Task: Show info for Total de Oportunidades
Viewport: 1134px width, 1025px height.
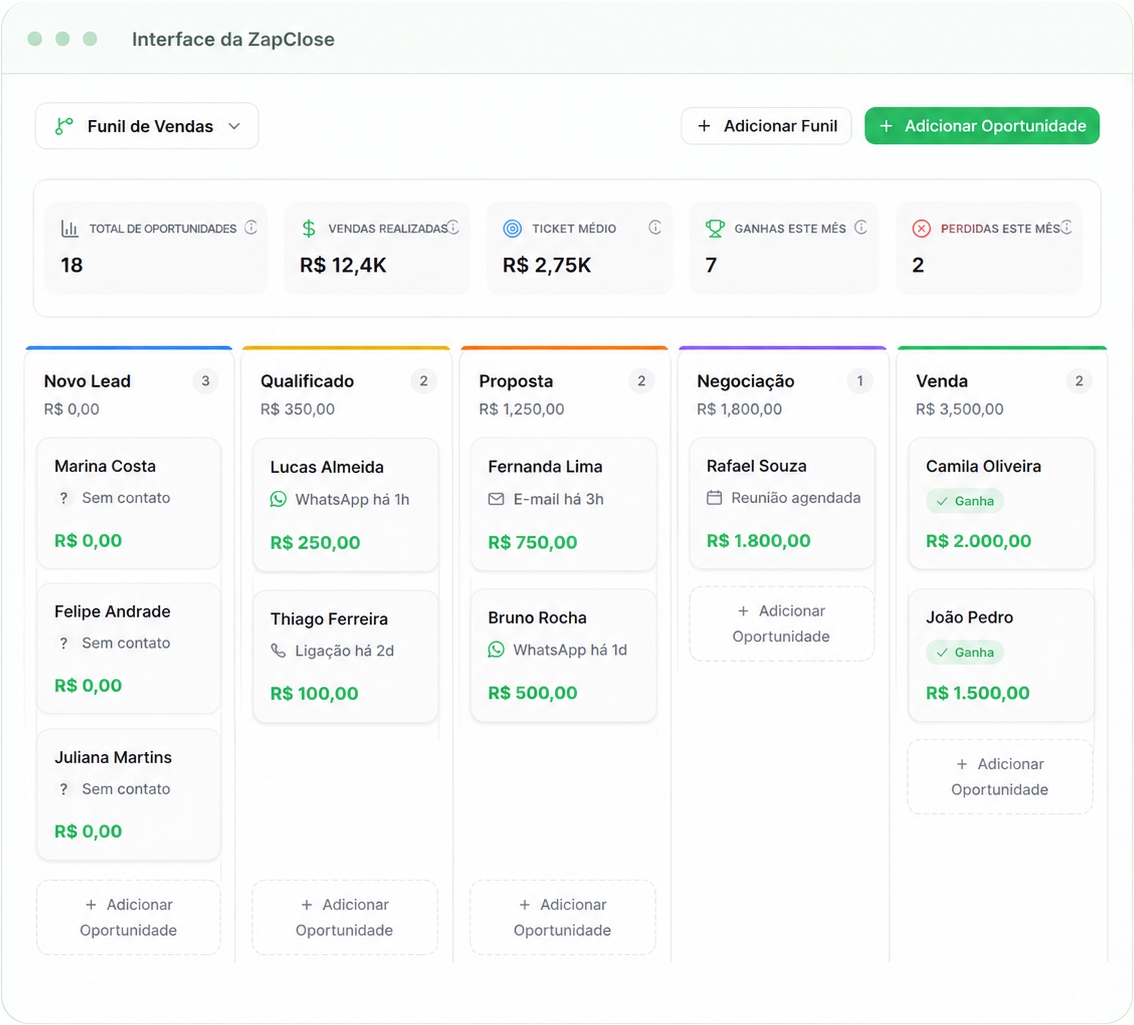Action: tap(251, 227)
